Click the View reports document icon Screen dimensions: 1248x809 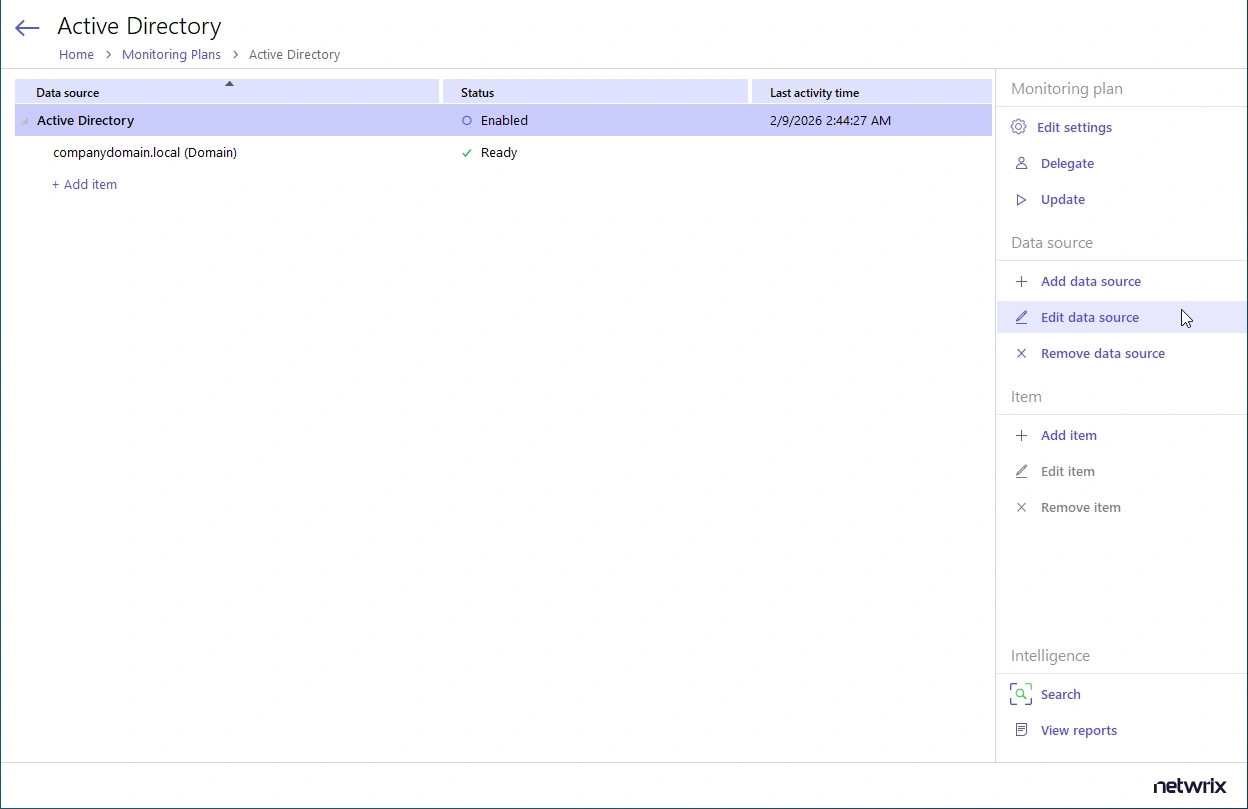click(1020, 730)
